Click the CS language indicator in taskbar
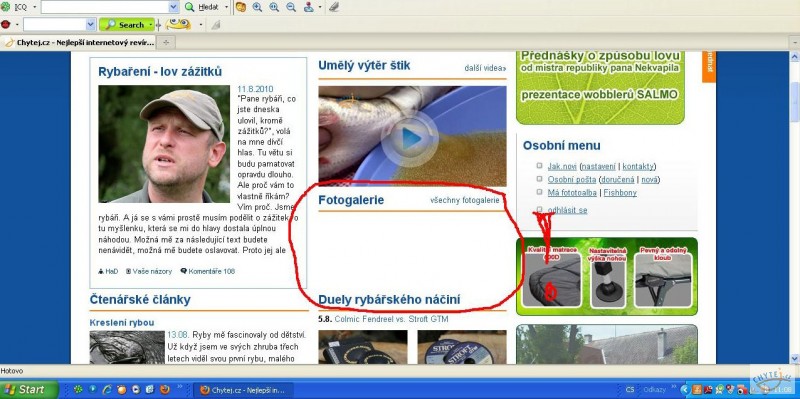This screenshot has width=800, height=399. 630,390
